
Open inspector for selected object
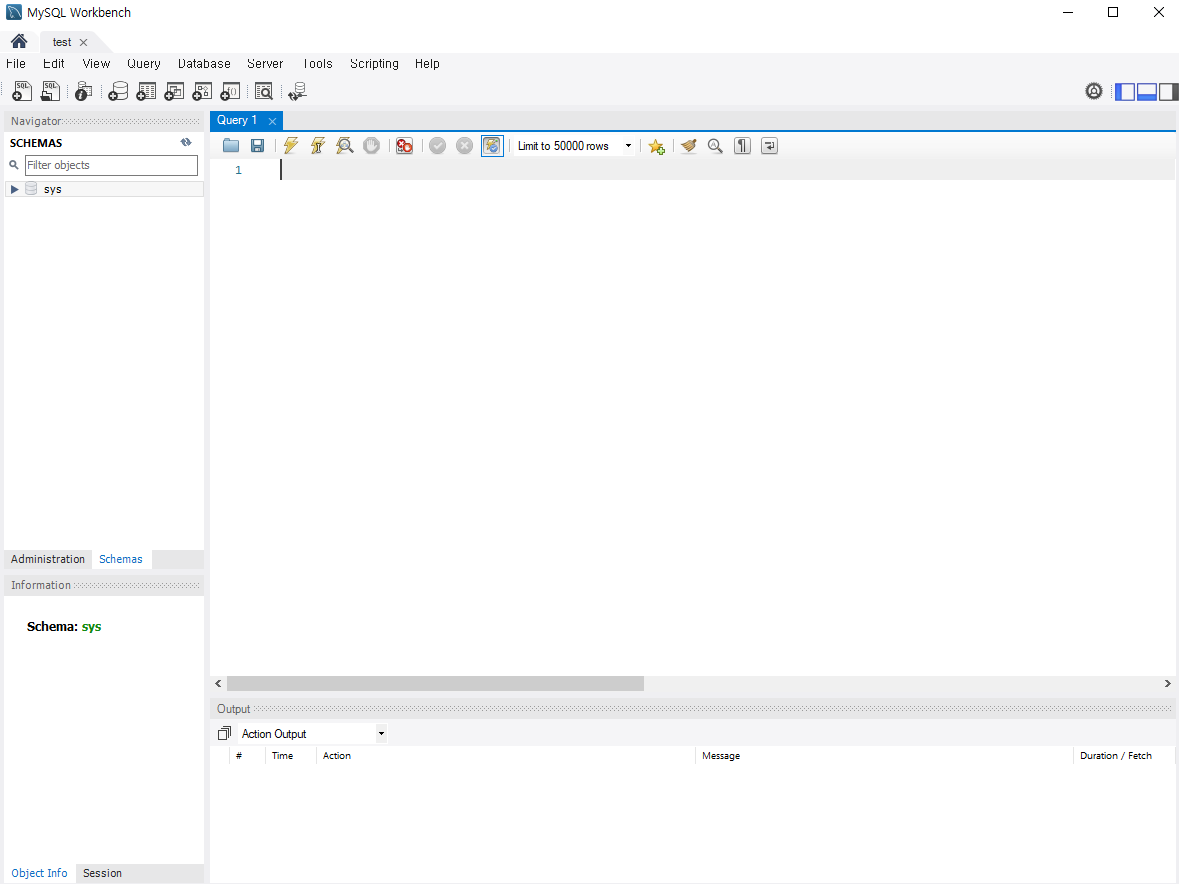83,91
